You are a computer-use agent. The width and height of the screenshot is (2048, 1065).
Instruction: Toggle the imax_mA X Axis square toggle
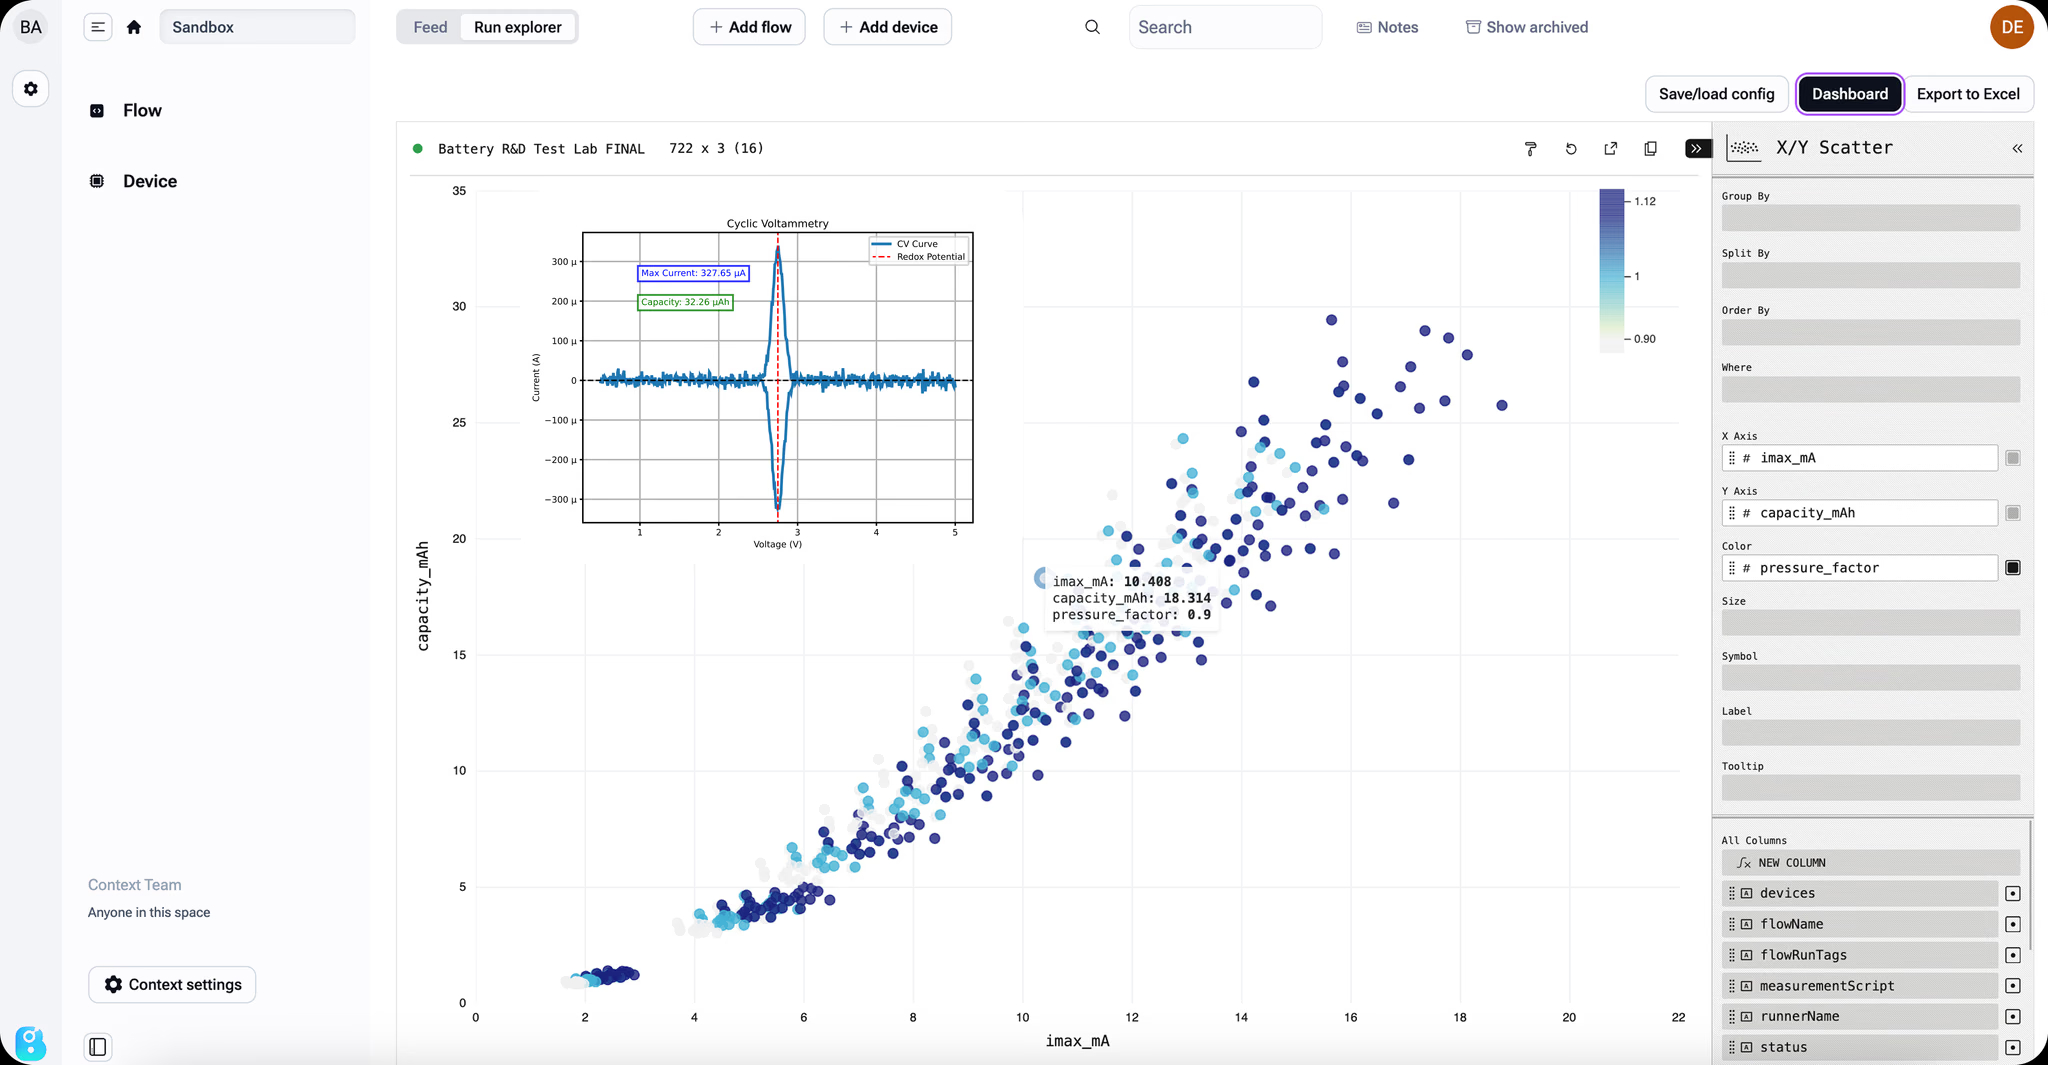click(x=2013, y=458)
